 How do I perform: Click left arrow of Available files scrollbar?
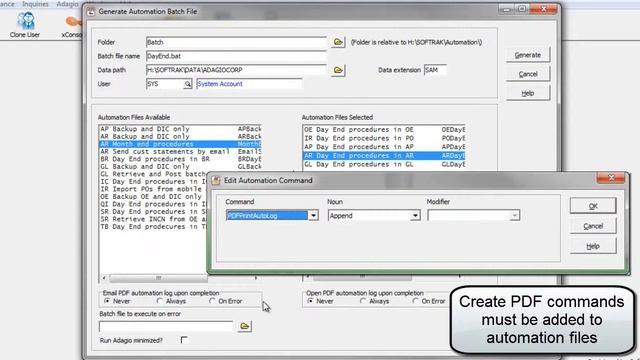tap(104, 278)
